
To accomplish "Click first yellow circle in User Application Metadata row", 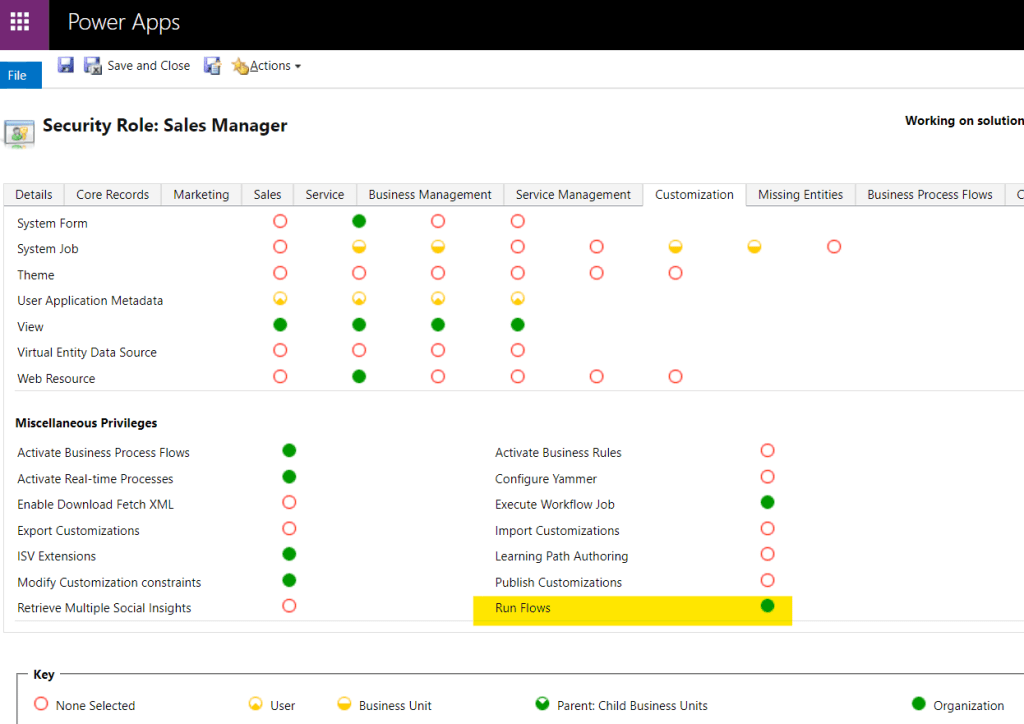I will (280, 298).
